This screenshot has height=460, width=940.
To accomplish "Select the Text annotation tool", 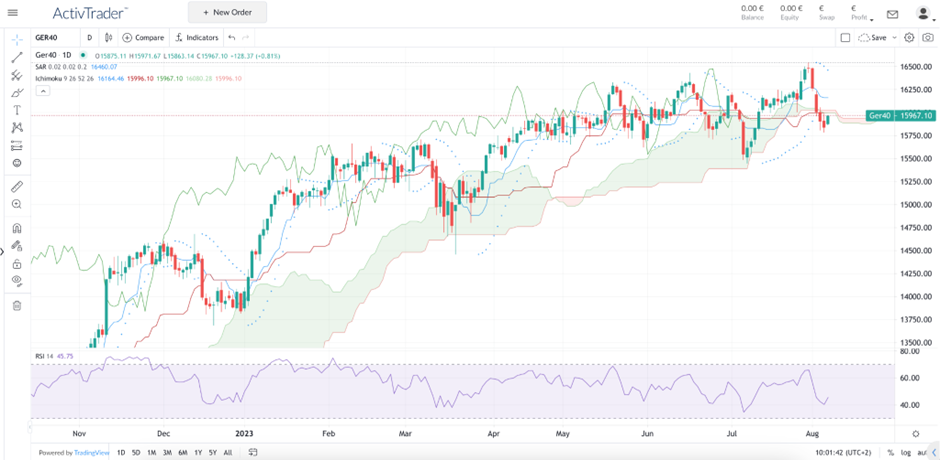I will pos(17,110).
